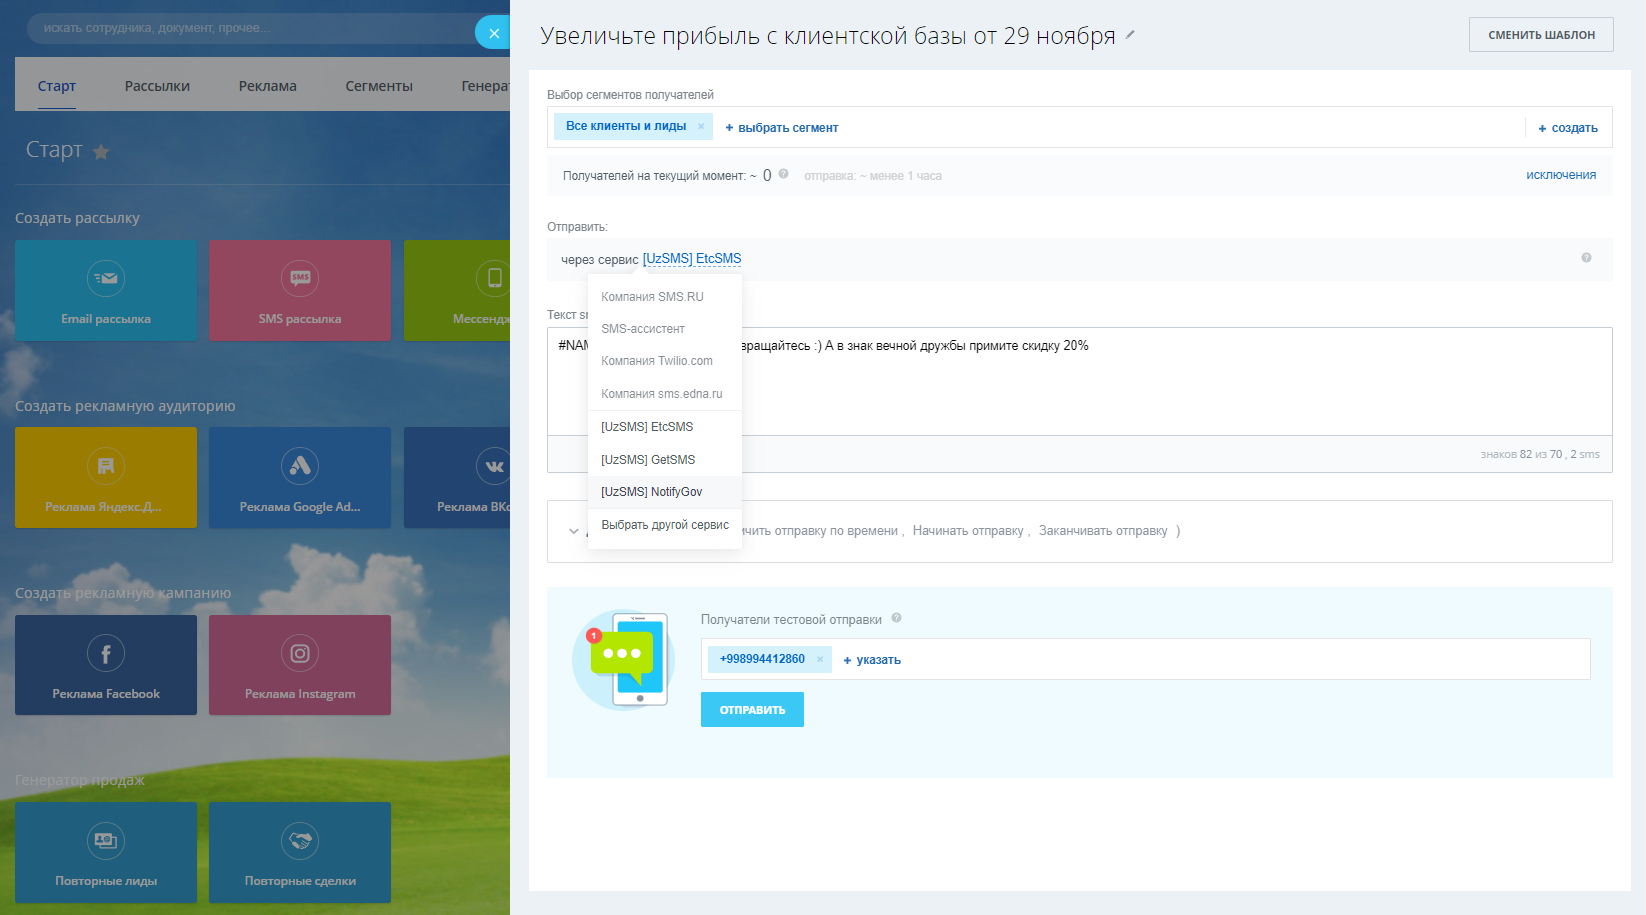Click the 'Отправить' test send button

pos(752,710)
